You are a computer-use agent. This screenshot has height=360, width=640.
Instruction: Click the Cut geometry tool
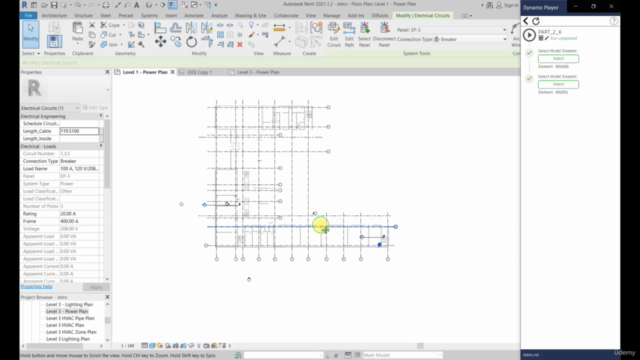coord(109,35)
